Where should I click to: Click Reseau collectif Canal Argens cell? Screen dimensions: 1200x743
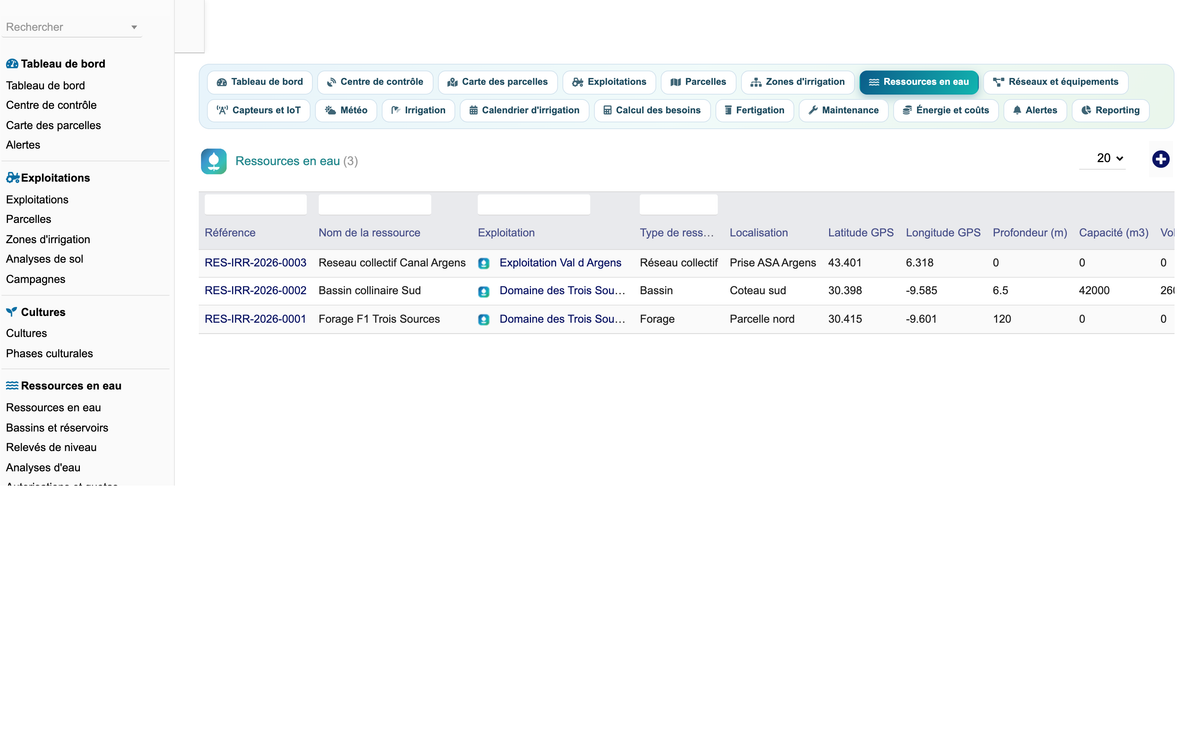click(392, 263)
